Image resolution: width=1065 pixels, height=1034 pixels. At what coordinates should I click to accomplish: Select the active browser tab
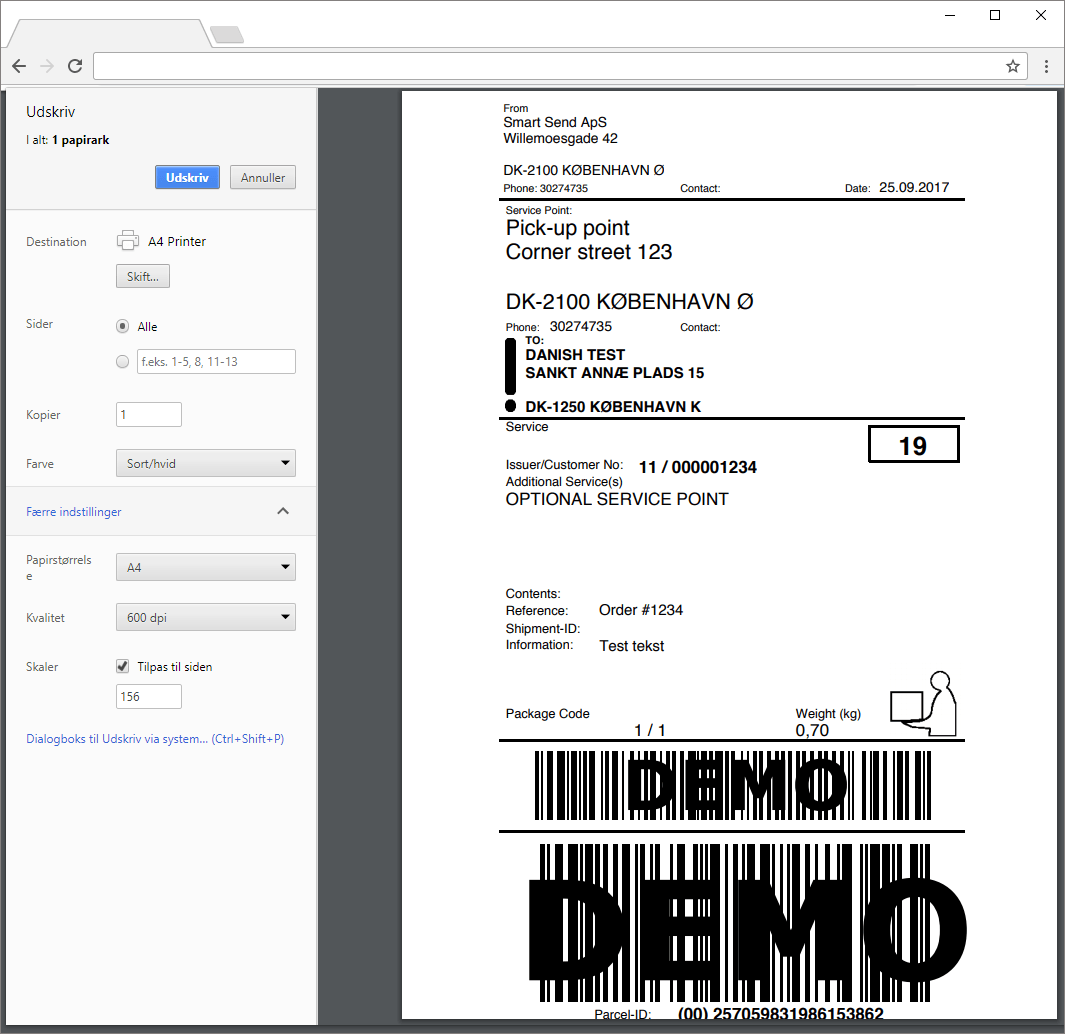coord(109,33)
